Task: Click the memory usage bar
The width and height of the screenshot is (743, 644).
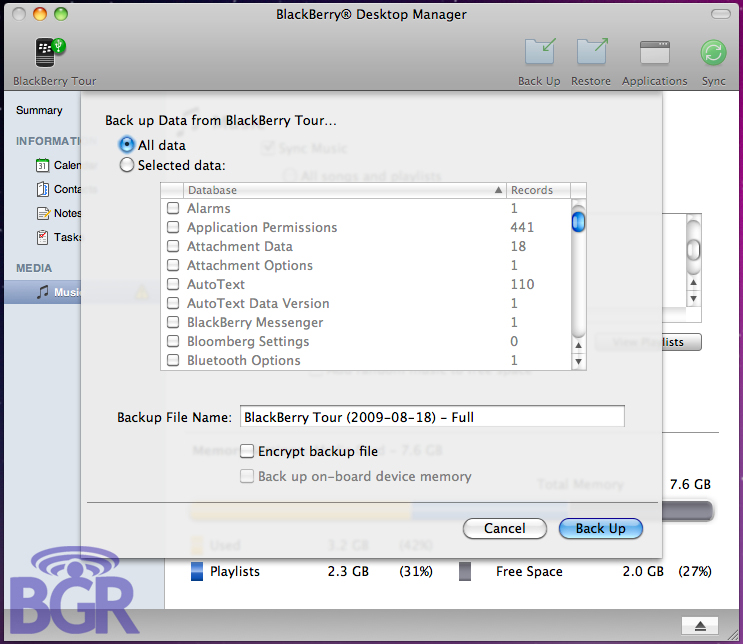Action: pos(451,511)
